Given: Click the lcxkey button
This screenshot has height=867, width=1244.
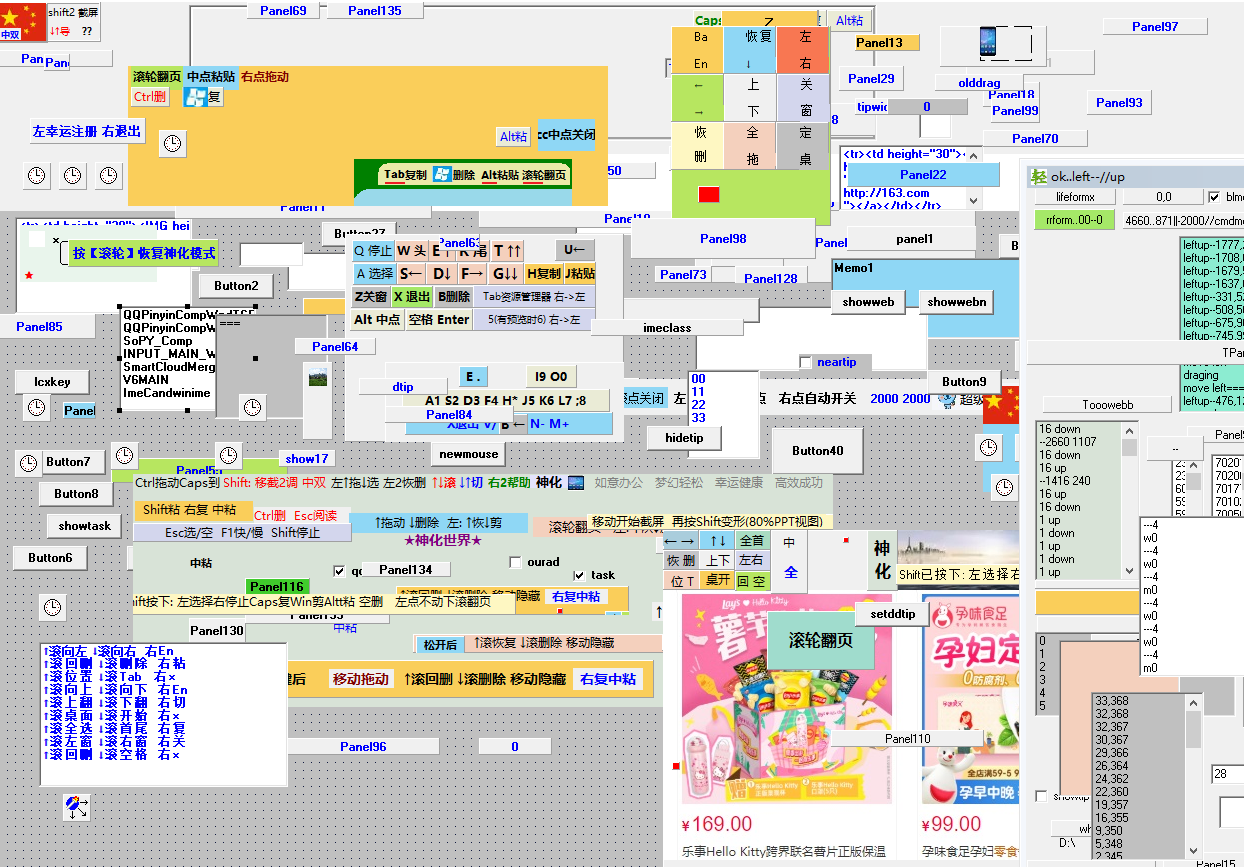Looking at the screenshot, I should coord(52,382).
